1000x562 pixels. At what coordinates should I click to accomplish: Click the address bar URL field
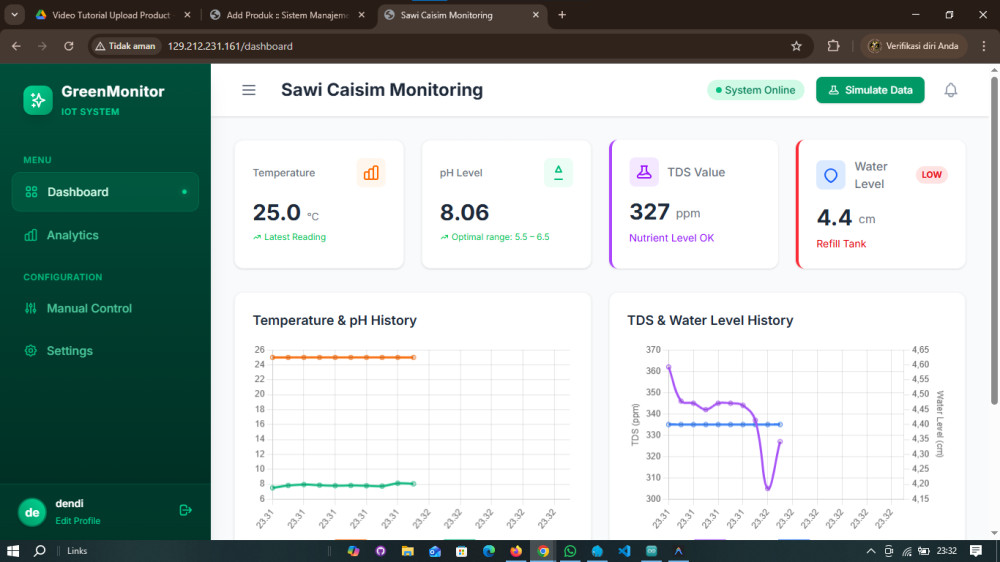pyautogui.click(x=450, y=46)
